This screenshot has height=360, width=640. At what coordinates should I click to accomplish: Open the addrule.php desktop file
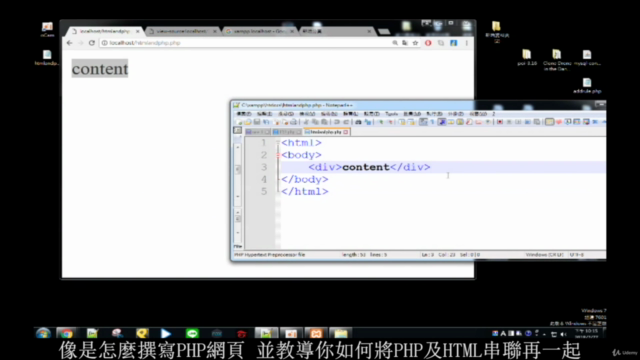pyautogui.click(x=587, y=86)
